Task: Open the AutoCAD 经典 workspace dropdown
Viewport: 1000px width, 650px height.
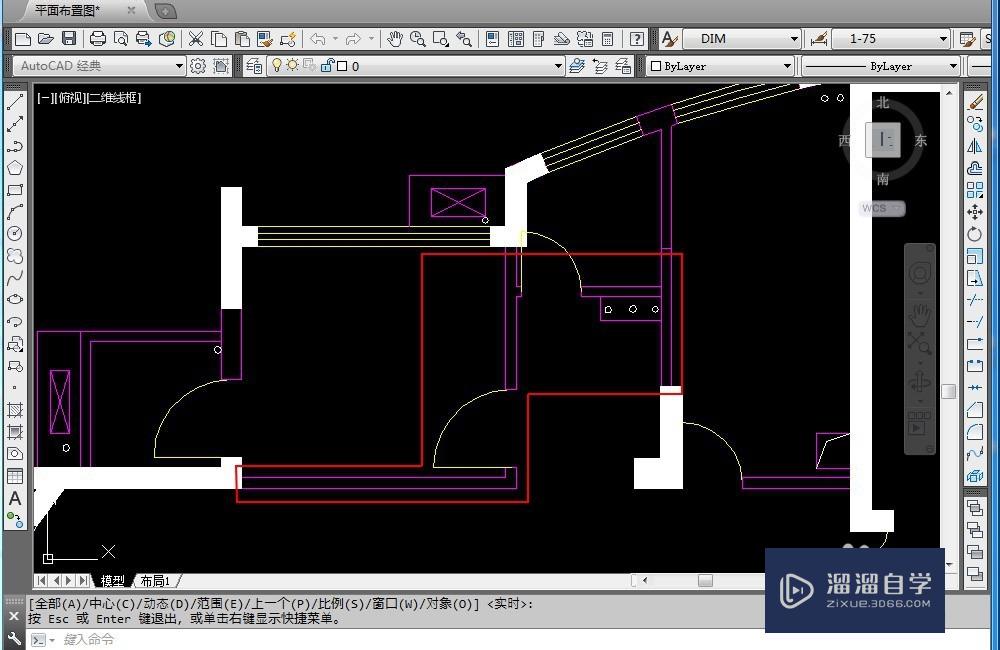Action: point(98,66)
